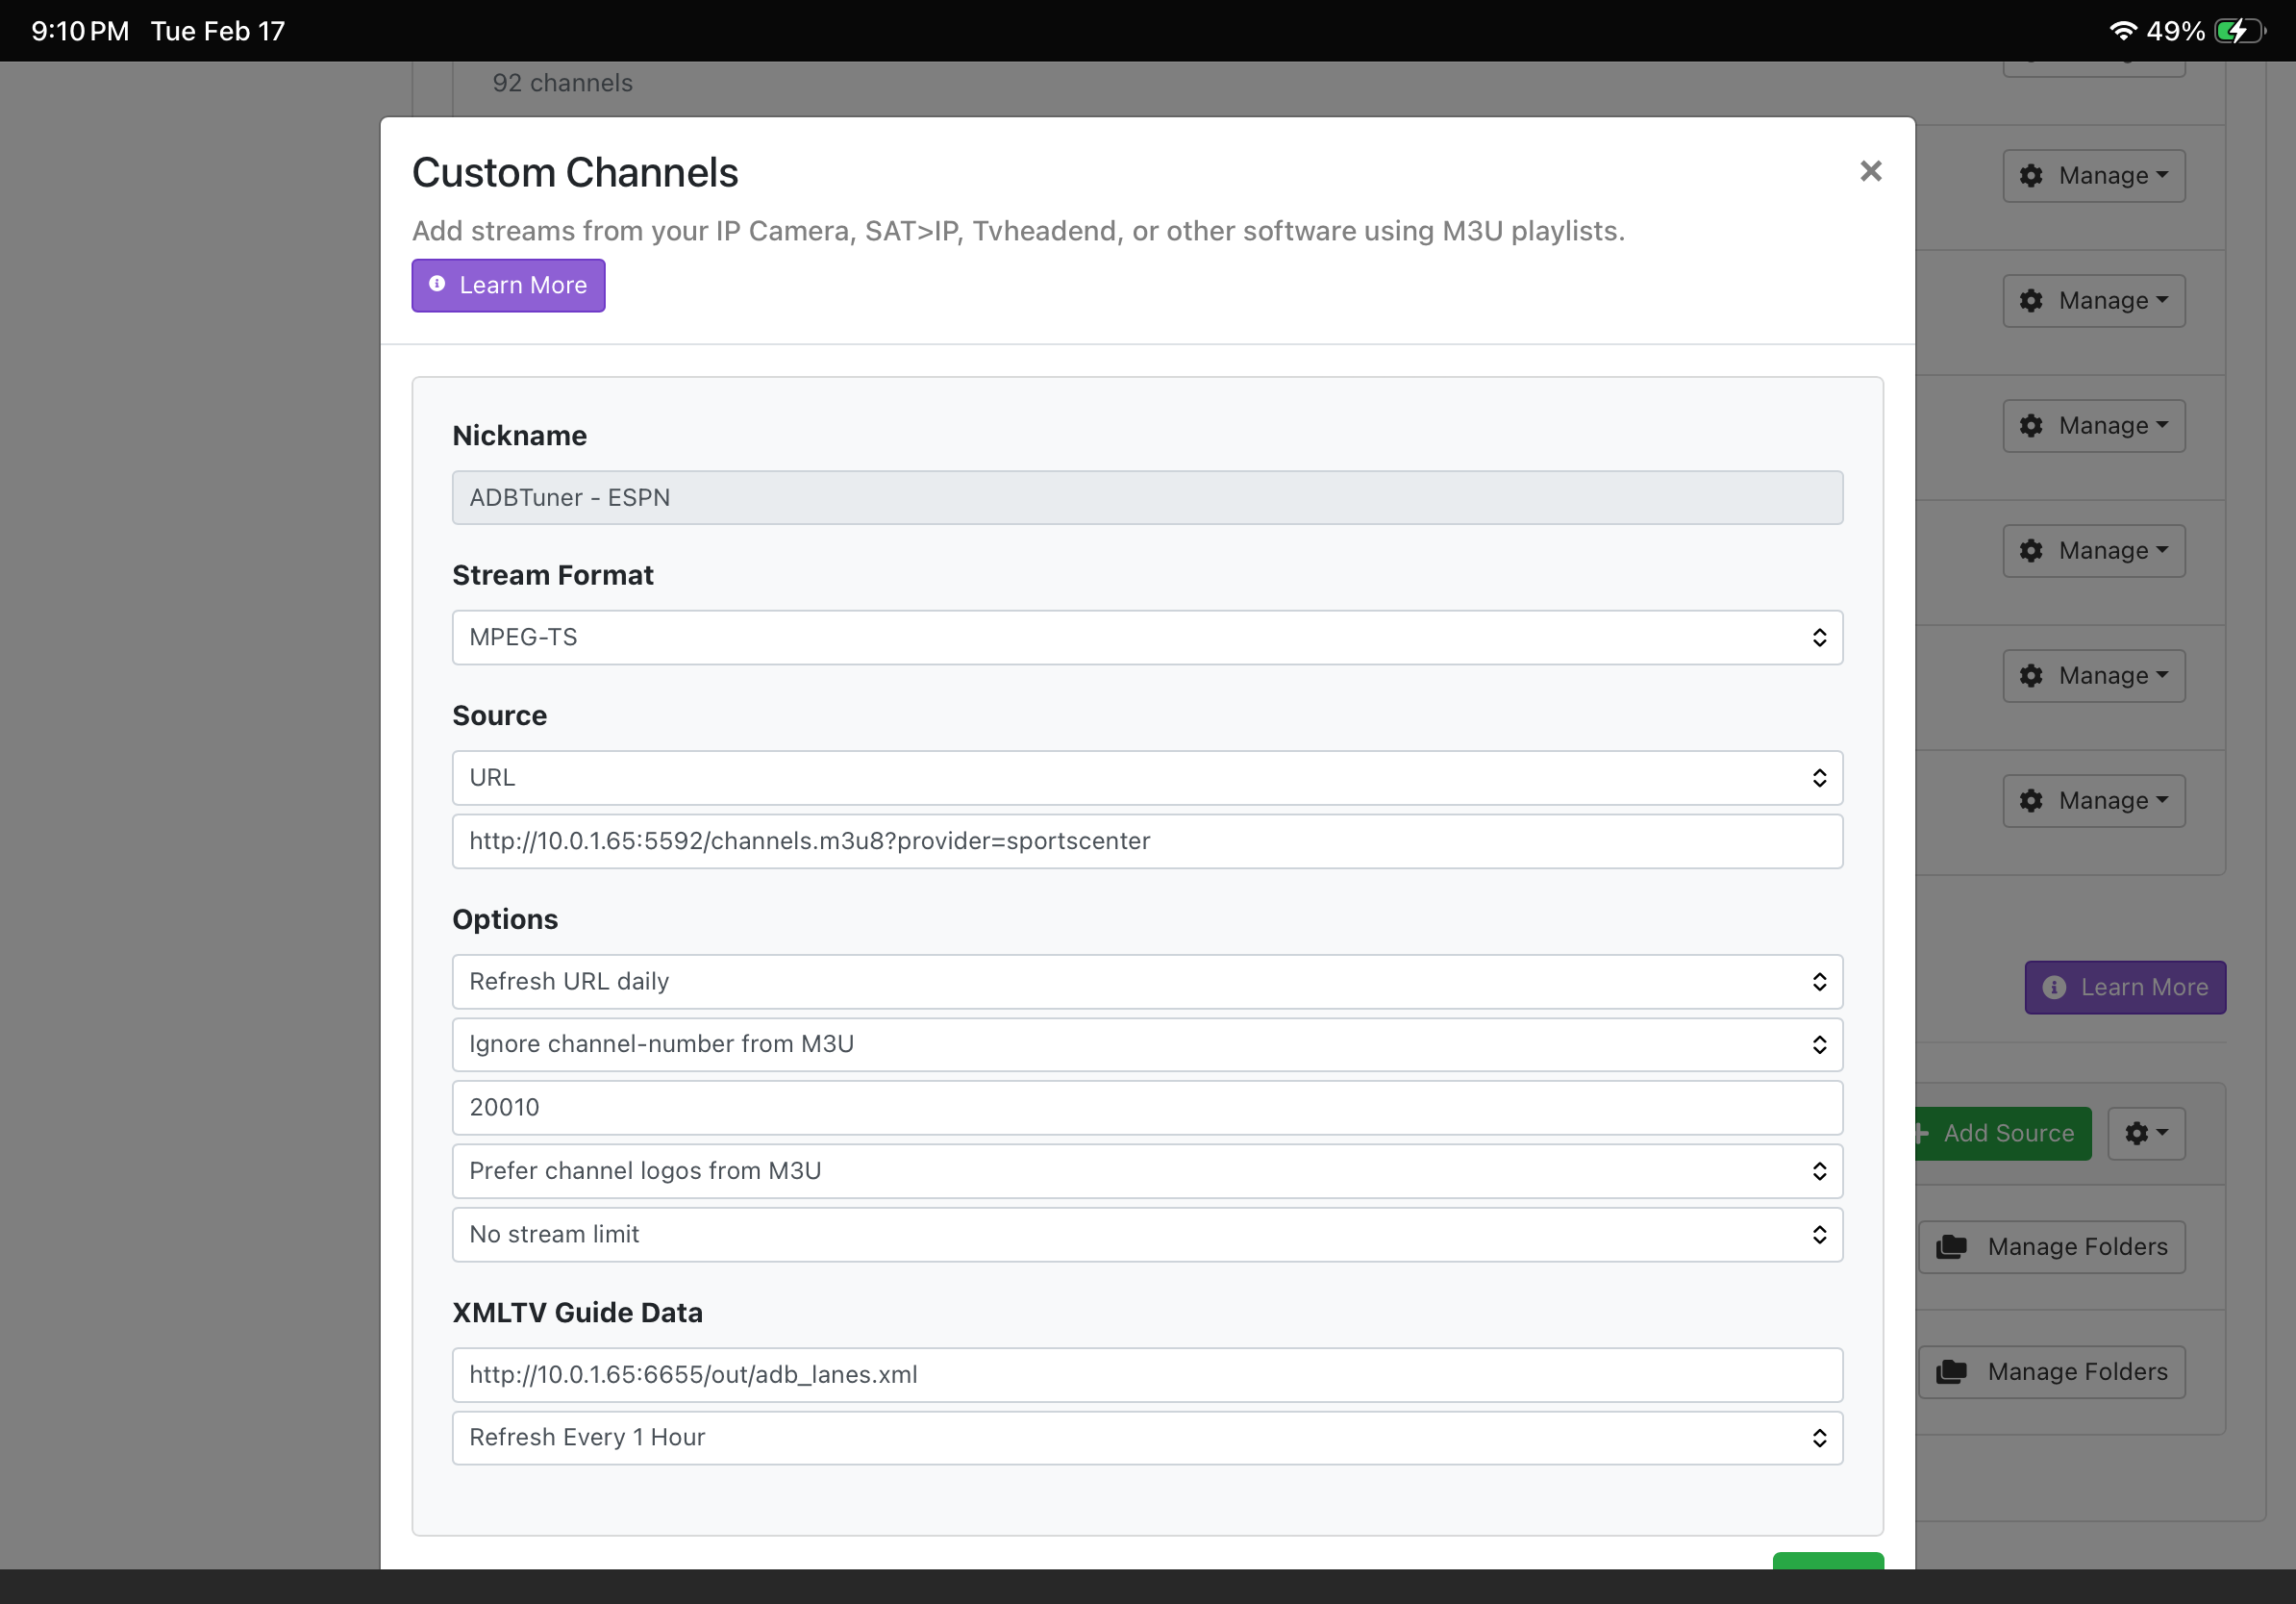
Task: Click folder icon on first Manage Folders button
Action: coord(1951,1247)
